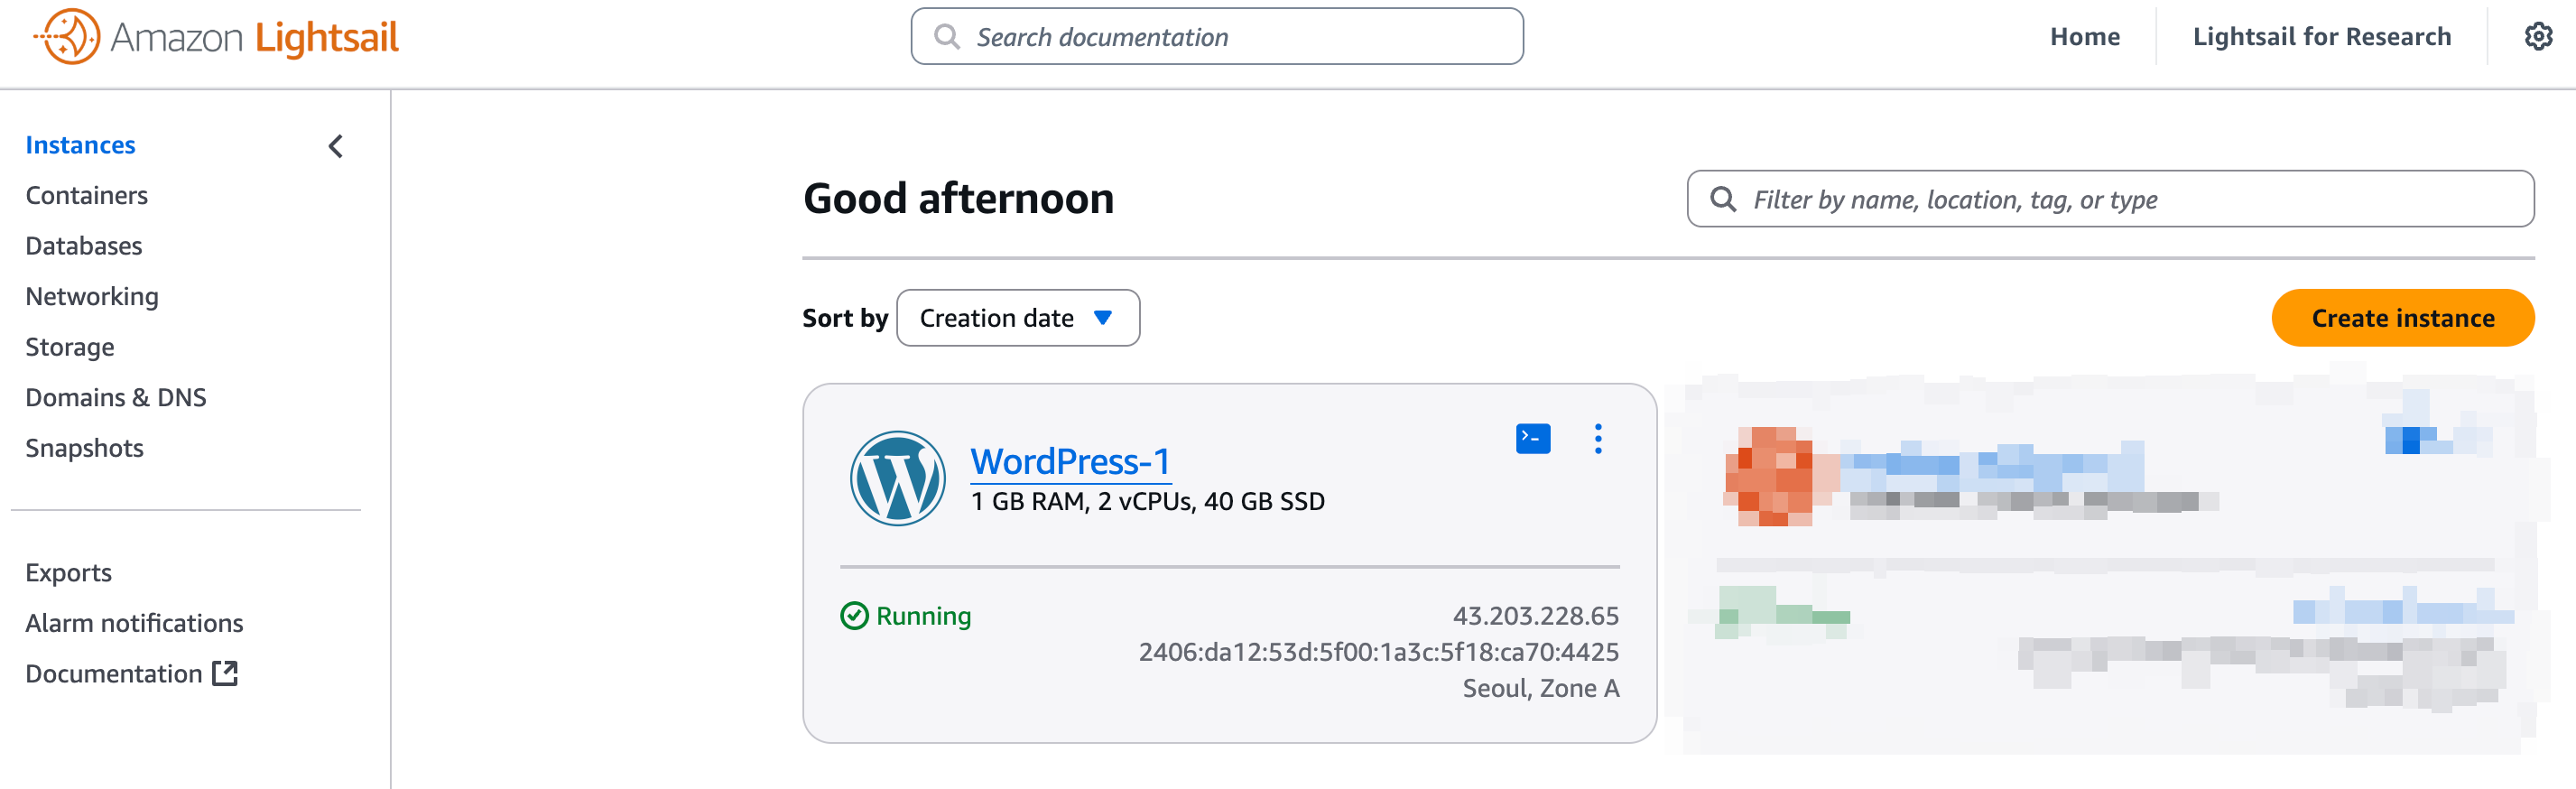
Task: Open the settings gear icon
Action: [2538, 37]
